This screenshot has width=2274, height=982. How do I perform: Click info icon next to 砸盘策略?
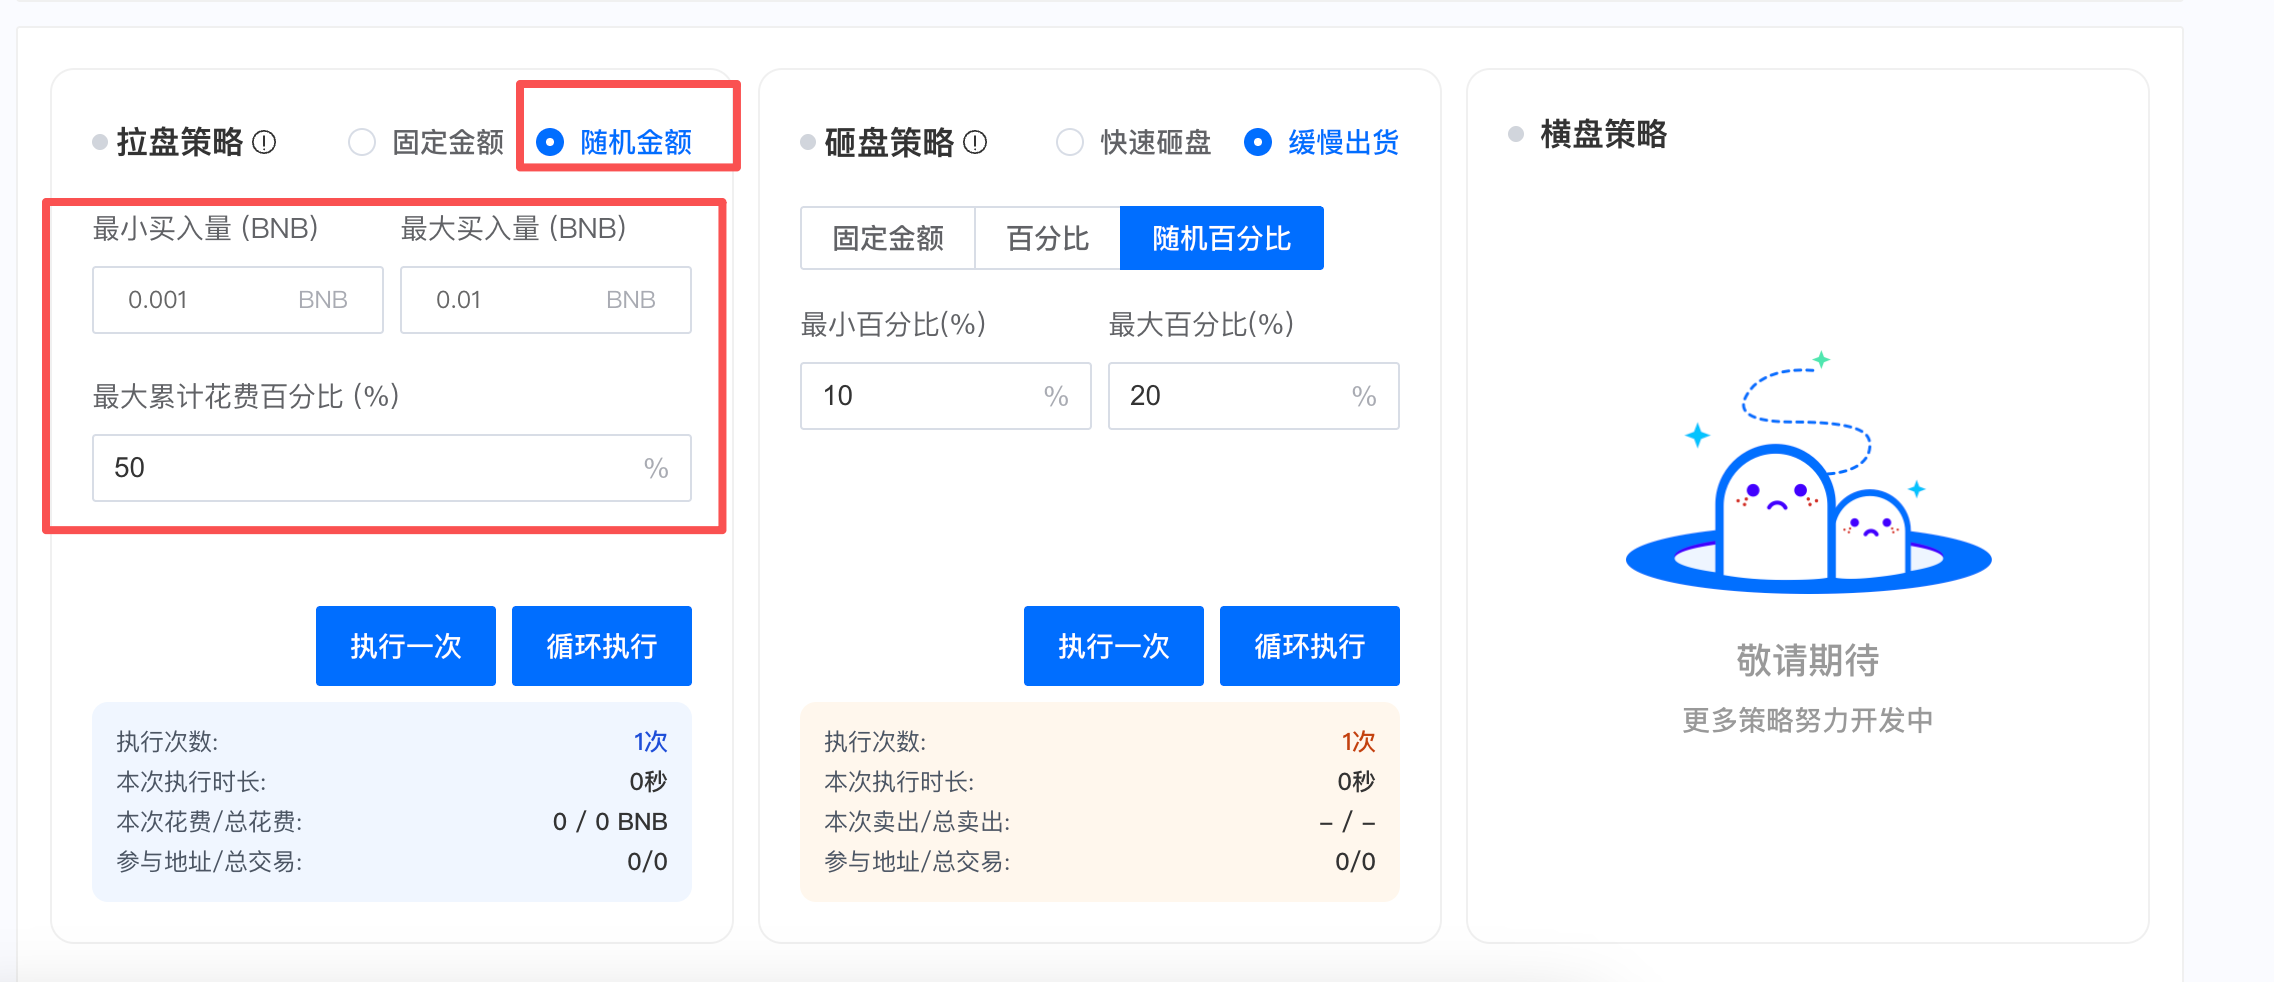pyautogui.click(x=975, y=142)
